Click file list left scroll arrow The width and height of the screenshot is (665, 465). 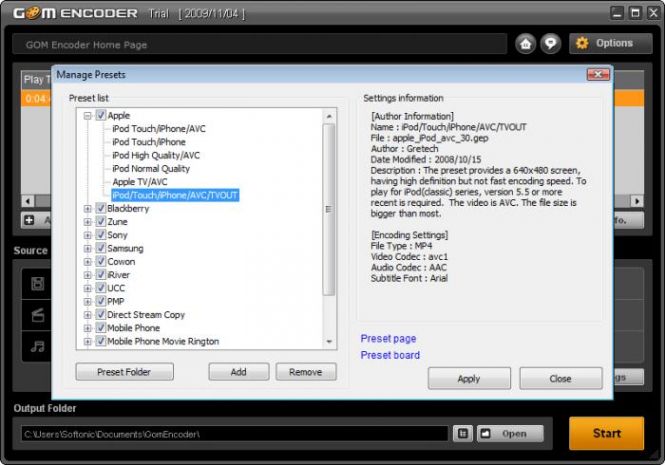pyautogui.click(x=28, y=201)
